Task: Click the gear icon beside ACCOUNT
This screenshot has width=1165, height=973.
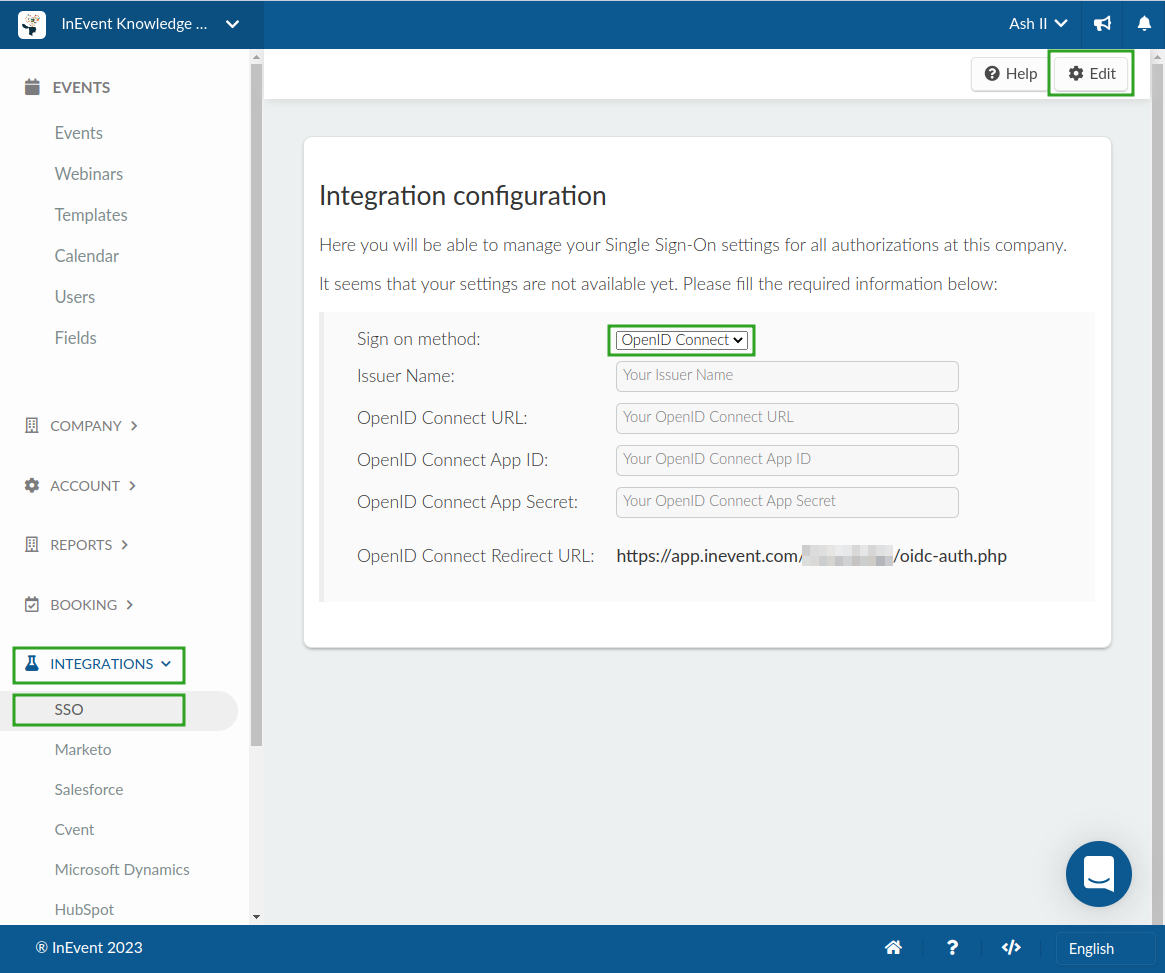Action: coord(32,486)
